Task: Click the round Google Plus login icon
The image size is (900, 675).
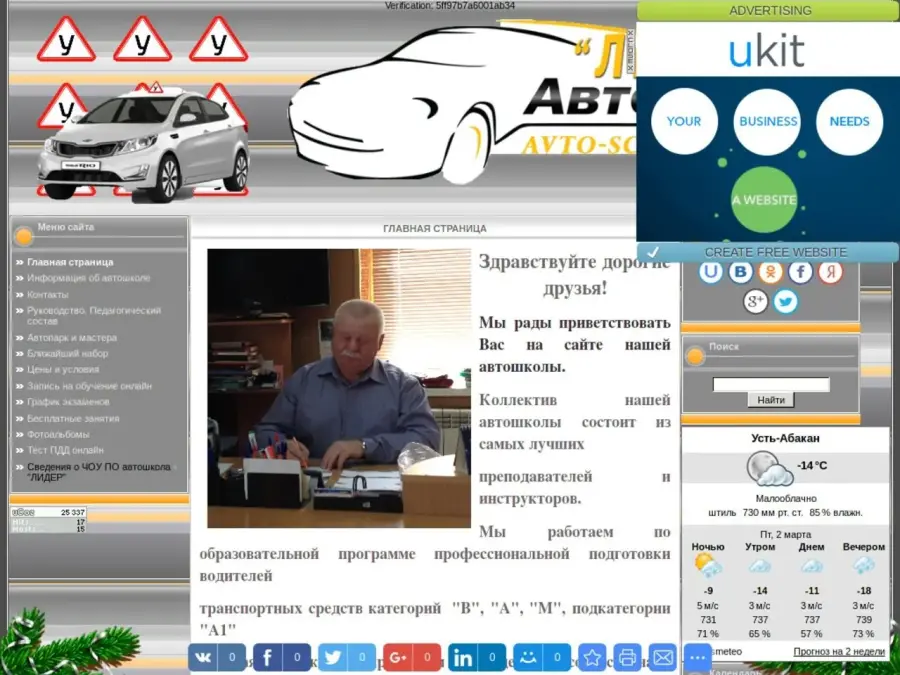Action: coord(756,301)
